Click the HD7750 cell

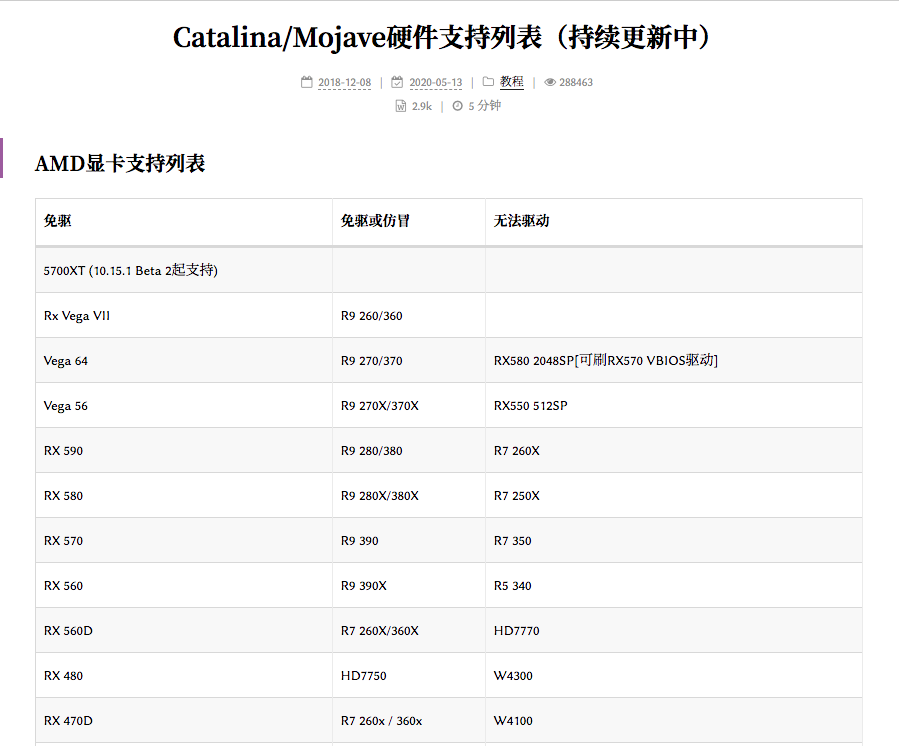(409, 675)
